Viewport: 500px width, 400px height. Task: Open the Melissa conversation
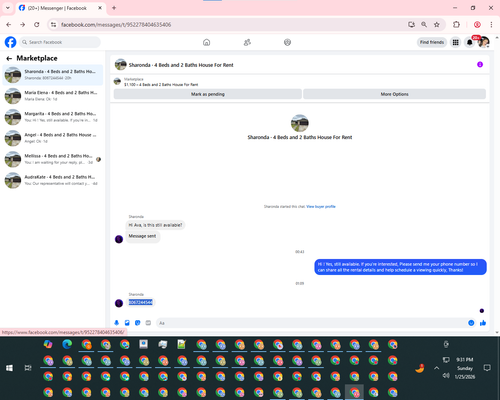pos(53,159)
